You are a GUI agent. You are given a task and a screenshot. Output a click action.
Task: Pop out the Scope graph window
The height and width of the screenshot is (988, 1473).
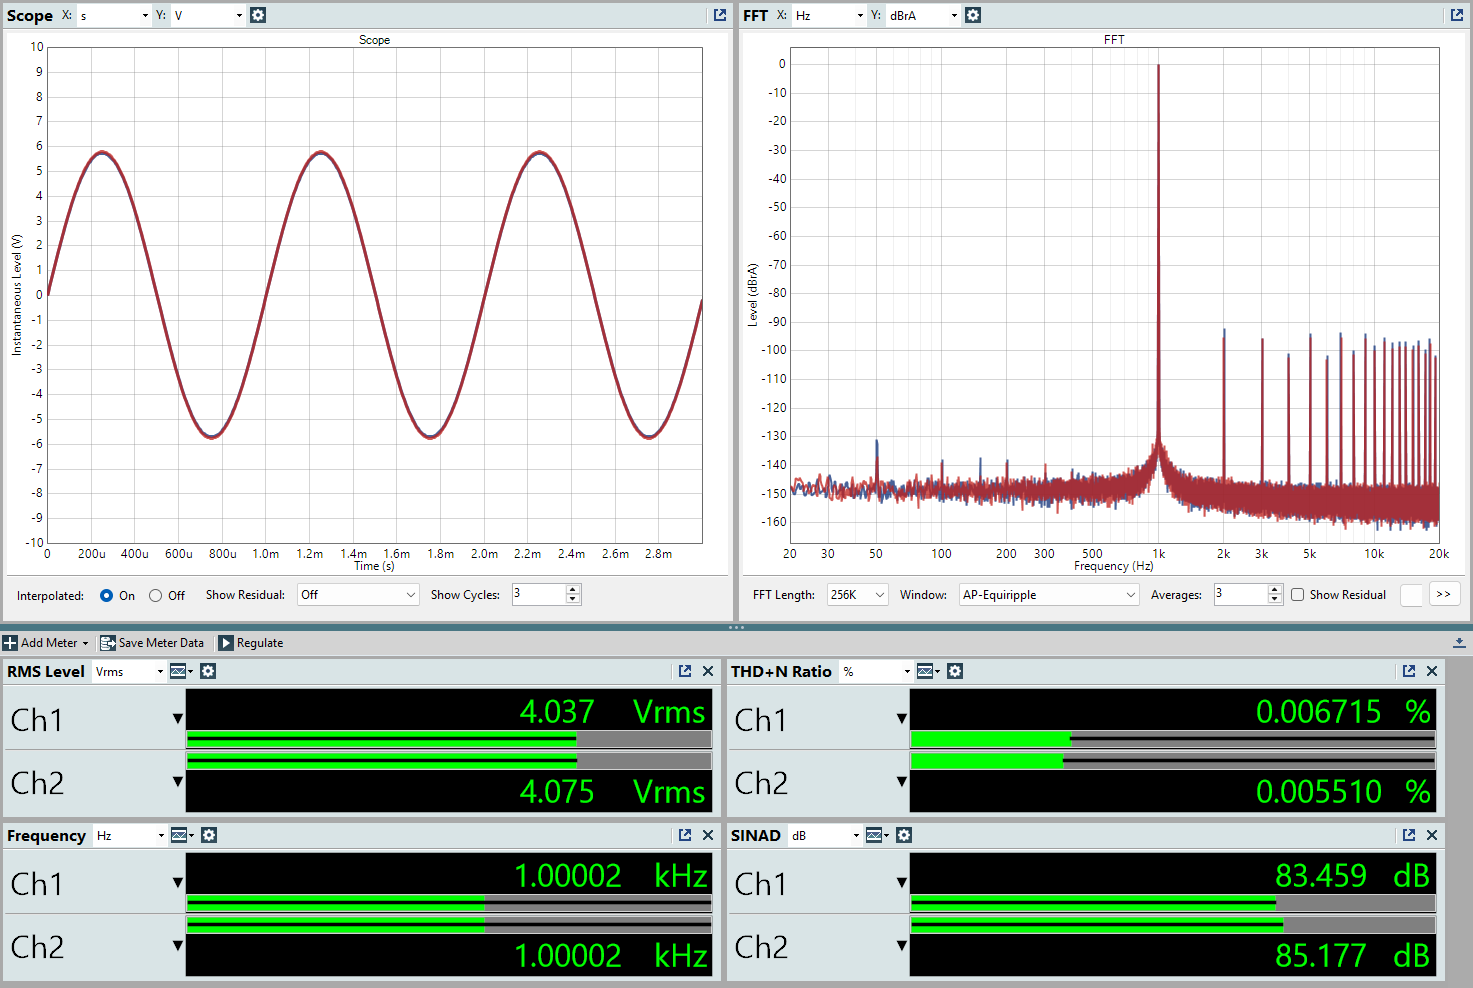click(720, 15)
